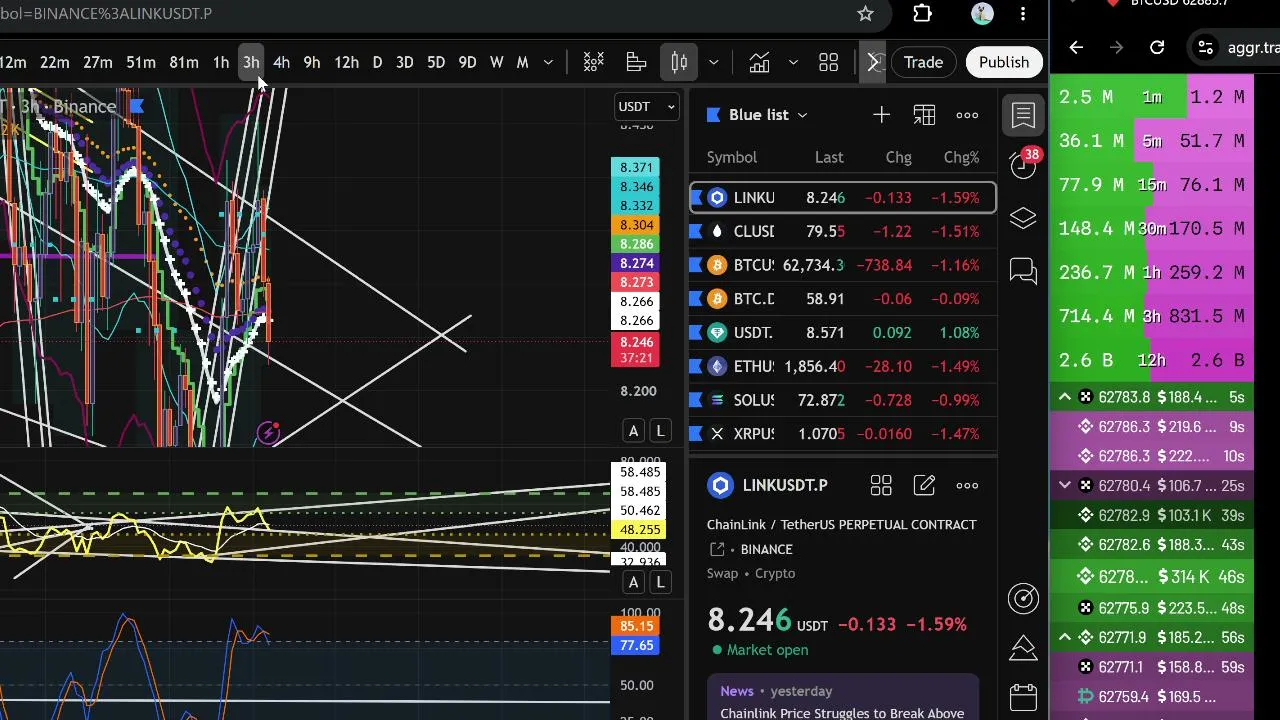Click the toolbar scroll-right arrow beside Trade
This screenshot has width=1280, height=720.
click(873, 63)
